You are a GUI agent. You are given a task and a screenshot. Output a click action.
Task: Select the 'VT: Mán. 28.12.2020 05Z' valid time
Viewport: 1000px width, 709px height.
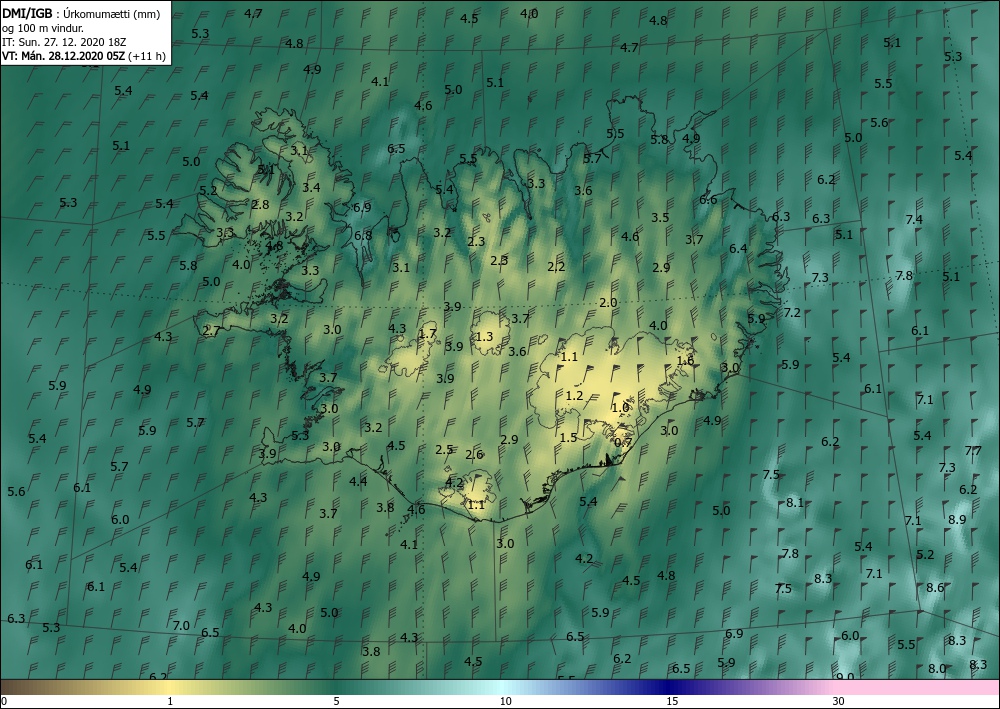[64, 56]
